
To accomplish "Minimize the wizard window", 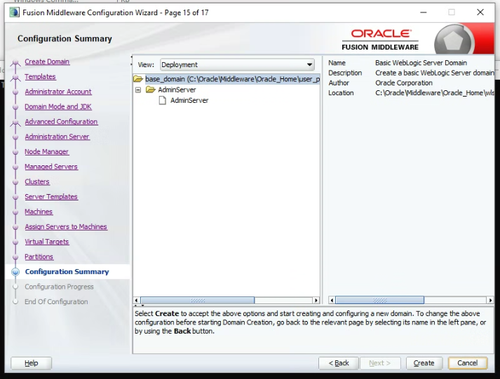I will 423,12.
